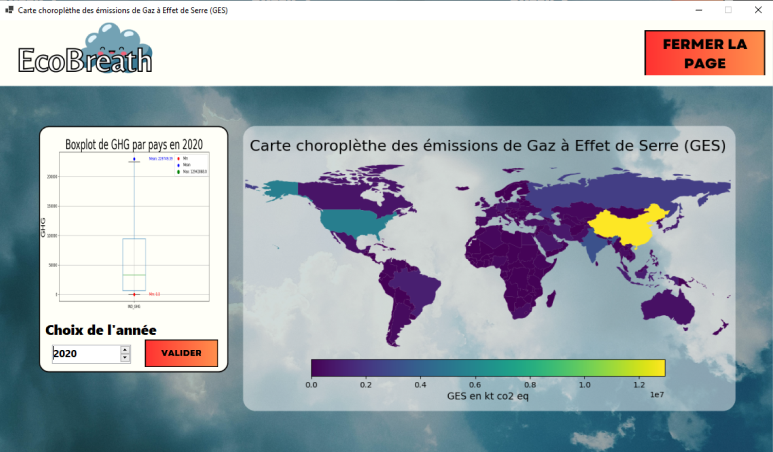The image size is (773, 452).
Task: Minimize the application window
Action: coord(699,10)
